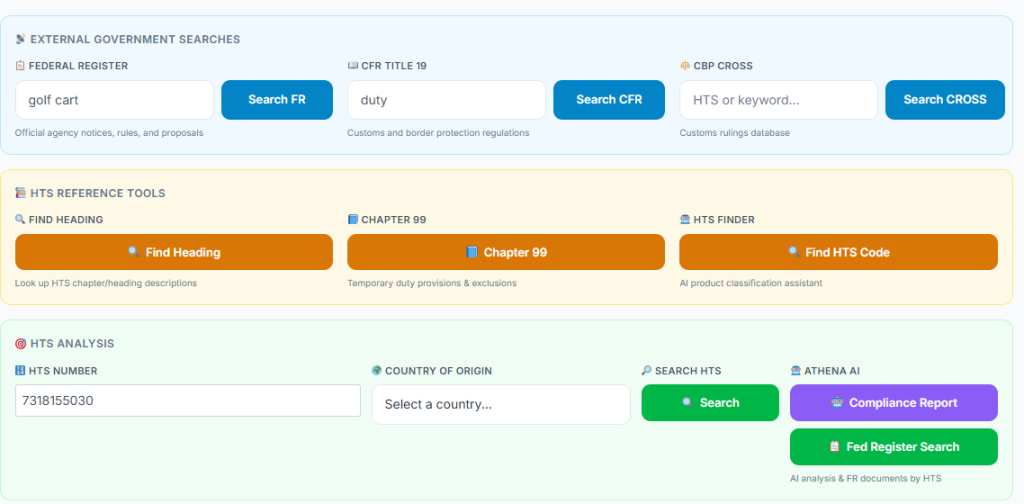Click the HTS Number field showing 7318155030
This screenshot has height=504, width=1024.
[x=187, y=401]
